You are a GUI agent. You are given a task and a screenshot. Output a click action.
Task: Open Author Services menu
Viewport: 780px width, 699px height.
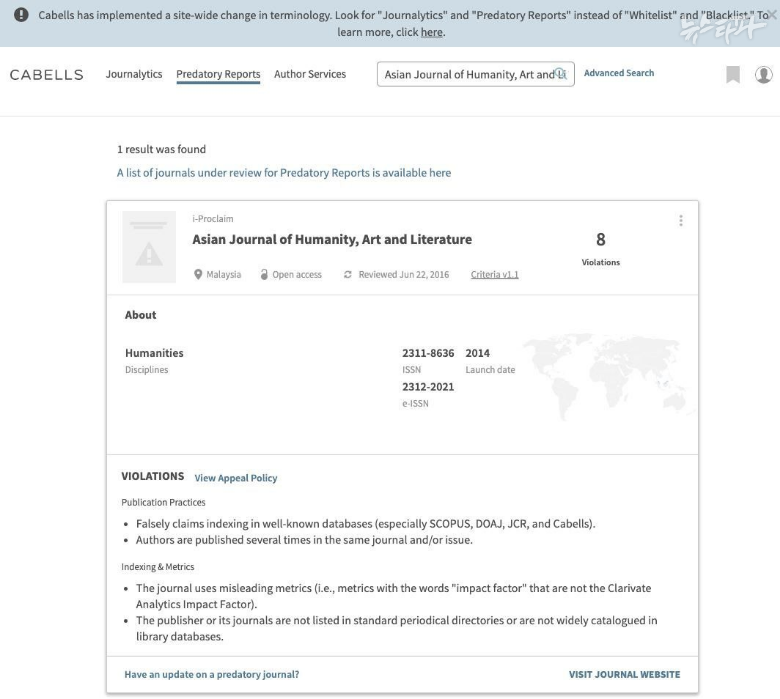coord(310,74)
